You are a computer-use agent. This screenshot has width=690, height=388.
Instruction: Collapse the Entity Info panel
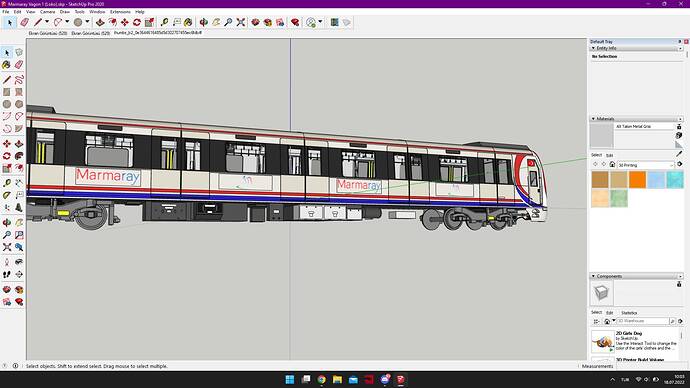(x=593, y=48)
